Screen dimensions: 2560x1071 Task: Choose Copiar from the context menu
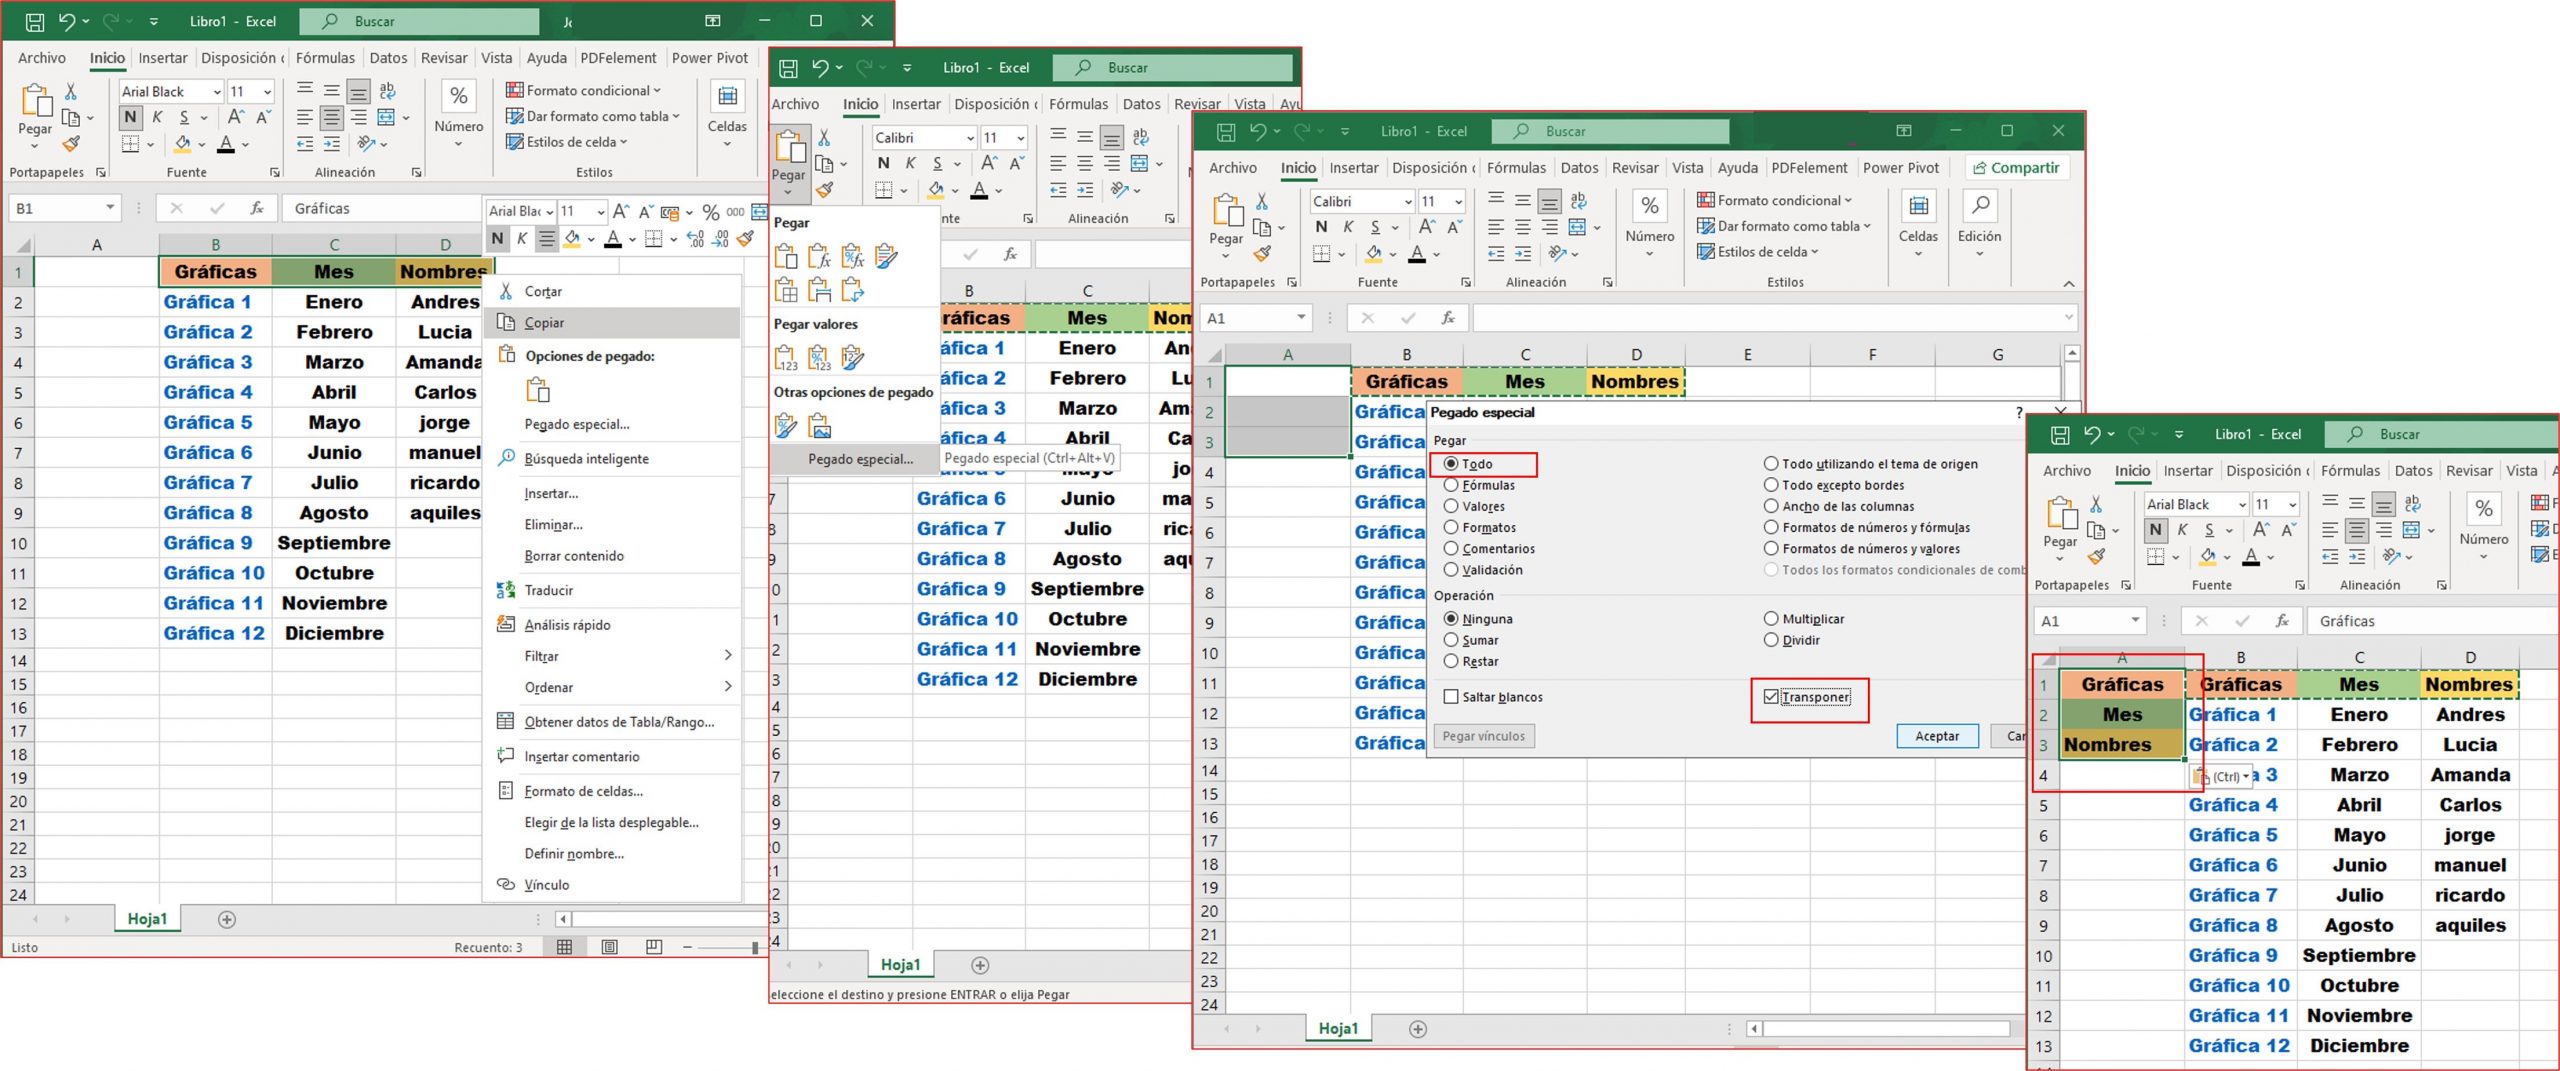click(x=545, y=322)
